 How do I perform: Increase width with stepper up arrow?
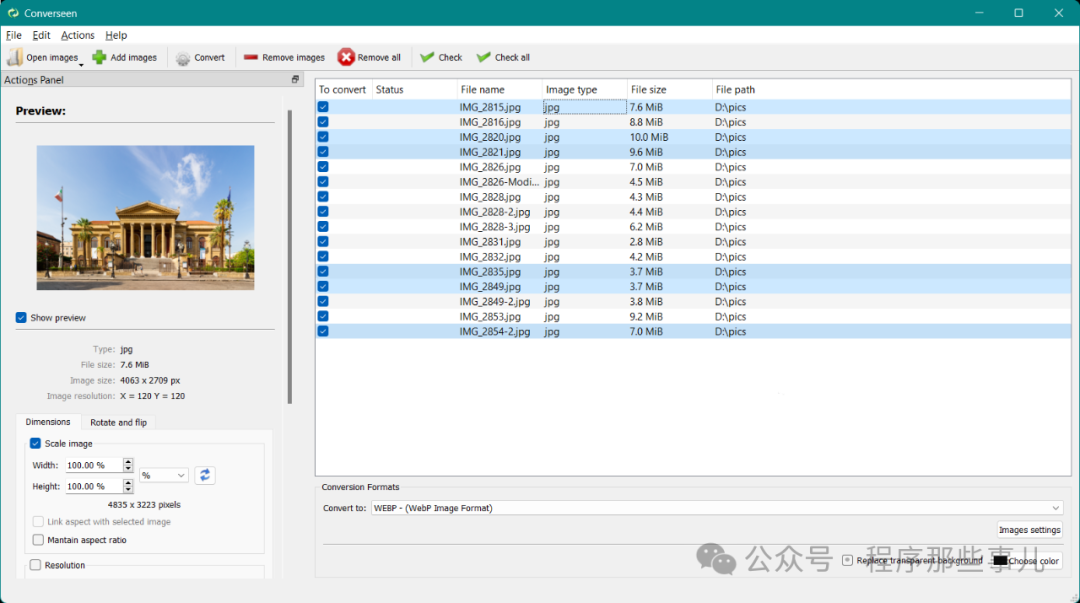(128, 462)
